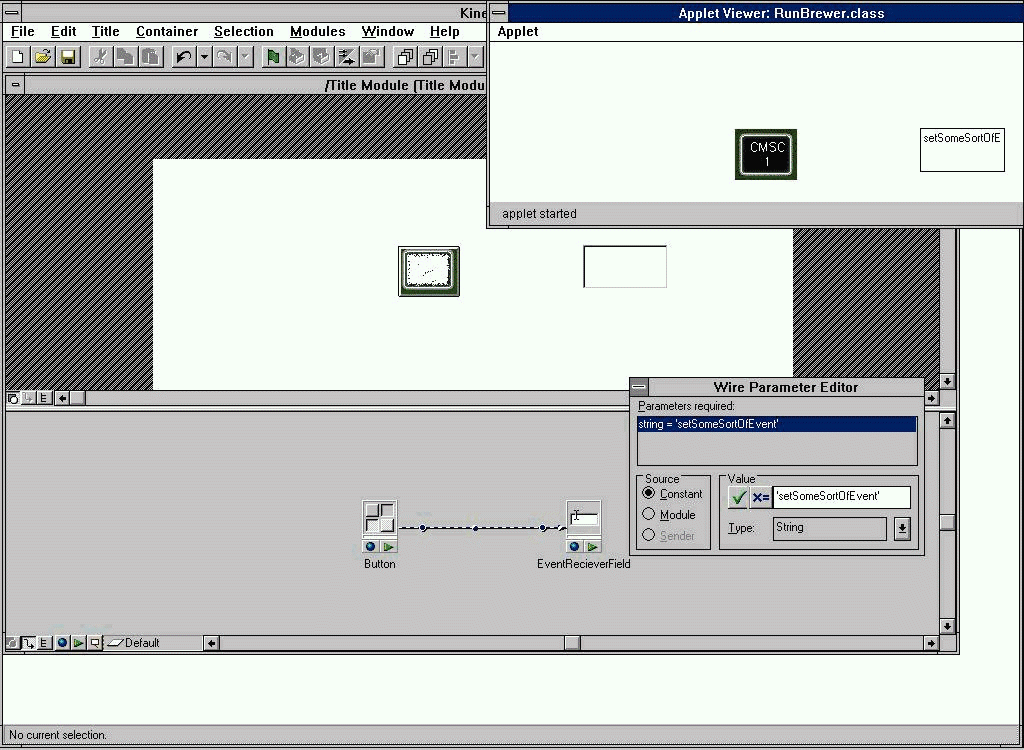1024x750 pixels.
Task: Click the Value text field in Wire Parameter Editor
Action: pyautogui.click(x=840, y=496)
